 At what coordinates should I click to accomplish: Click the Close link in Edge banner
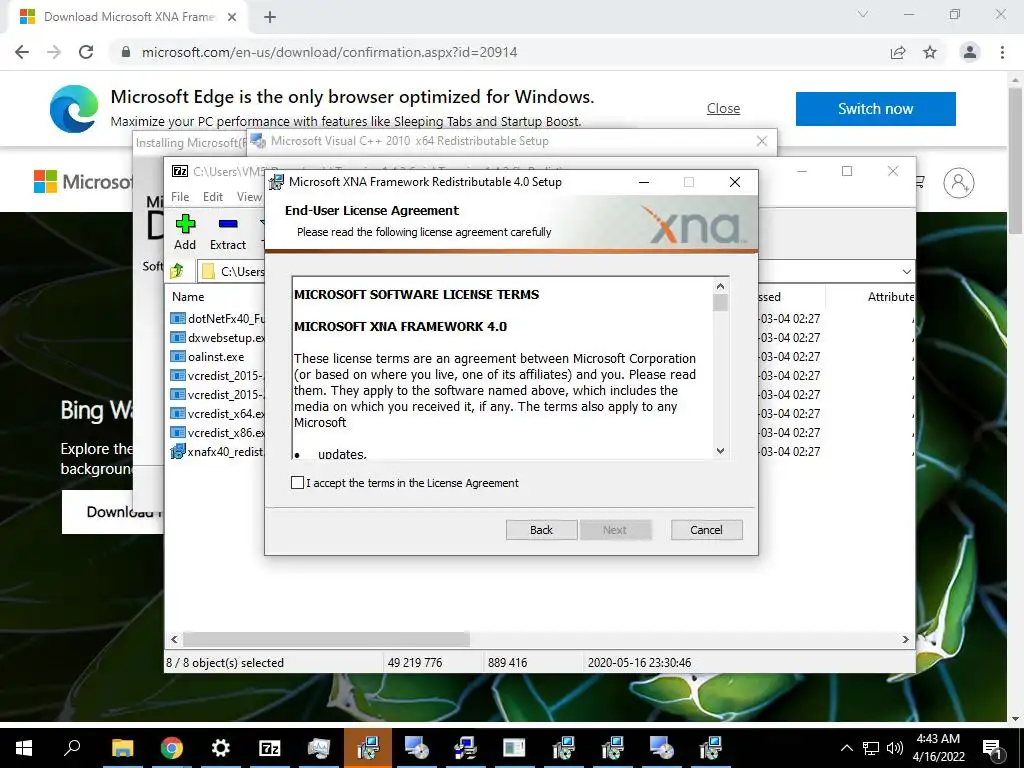[724, 108]
